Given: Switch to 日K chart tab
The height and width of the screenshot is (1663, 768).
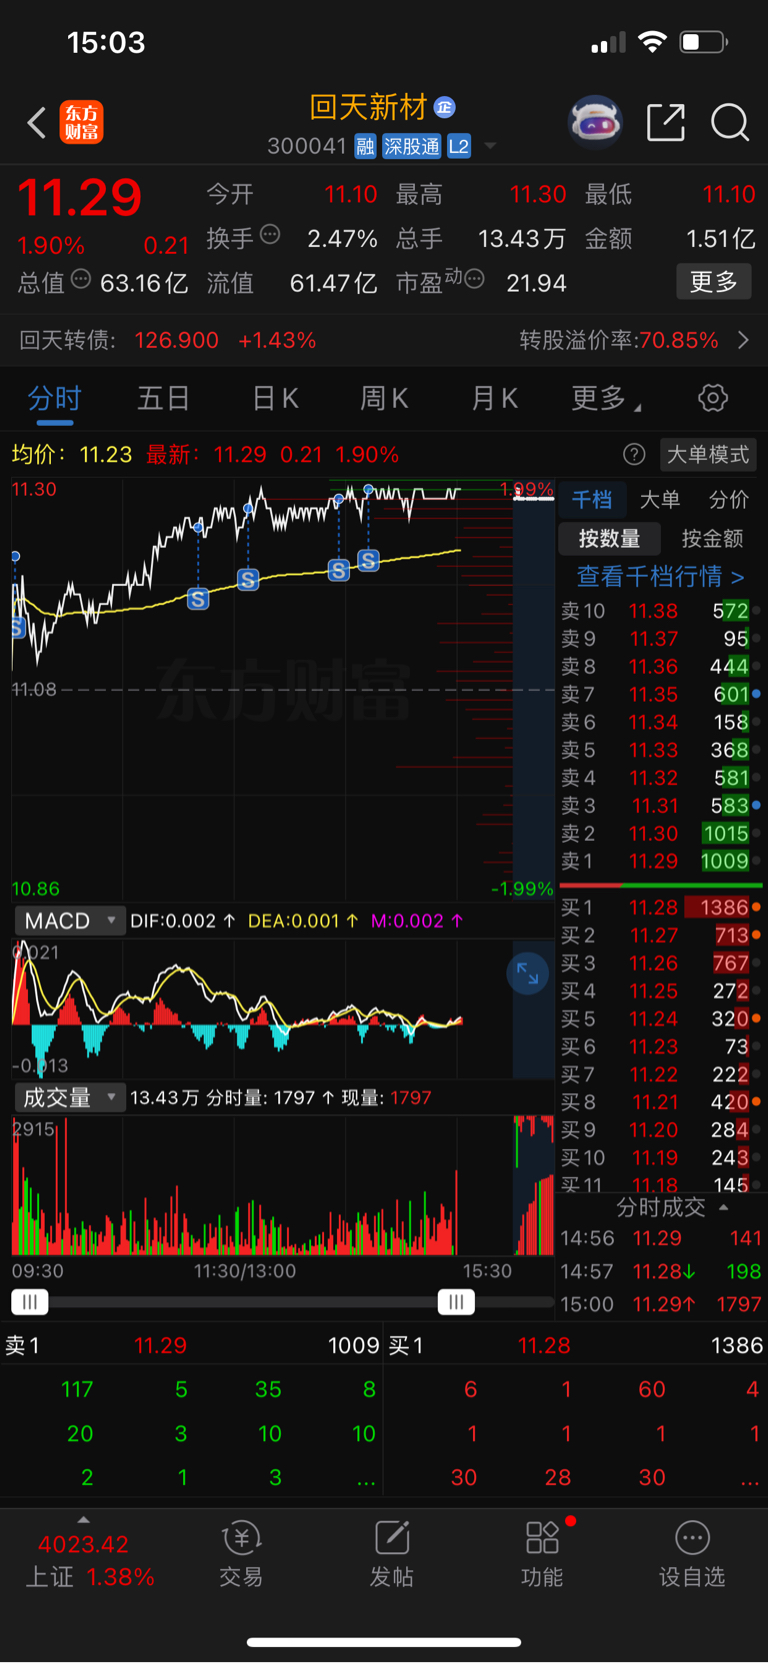Looking at the screenshot, I should click(275, 398).
